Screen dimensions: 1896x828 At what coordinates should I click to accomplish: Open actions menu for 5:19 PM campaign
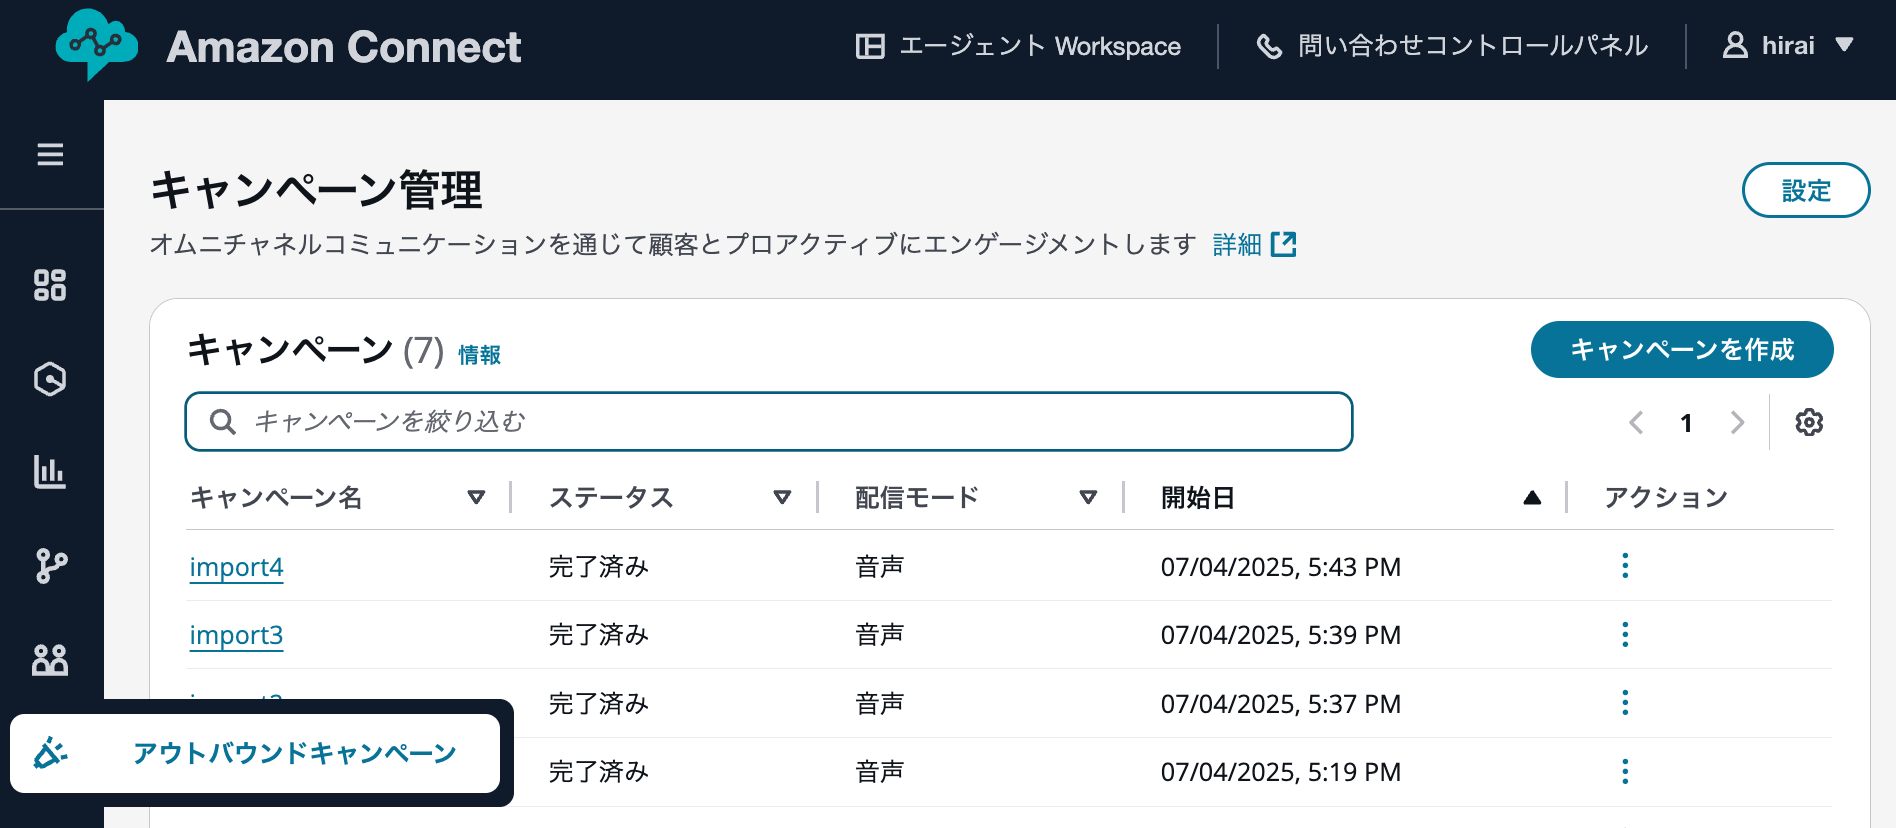1625,771
